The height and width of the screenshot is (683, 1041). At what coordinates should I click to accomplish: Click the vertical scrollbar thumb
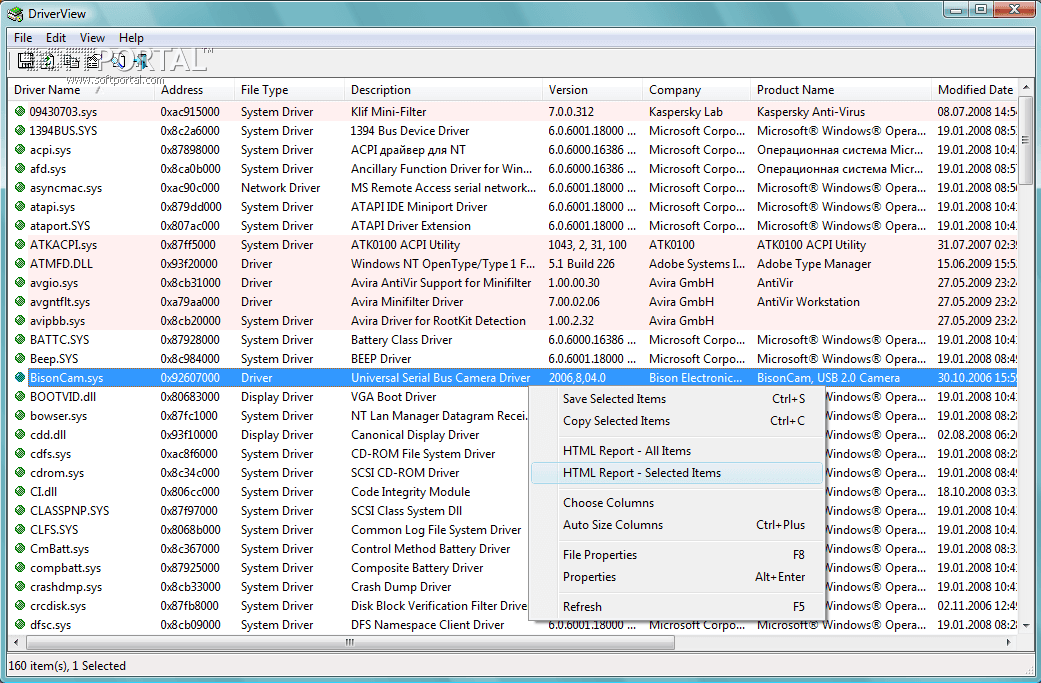[x=1026, y=141]
